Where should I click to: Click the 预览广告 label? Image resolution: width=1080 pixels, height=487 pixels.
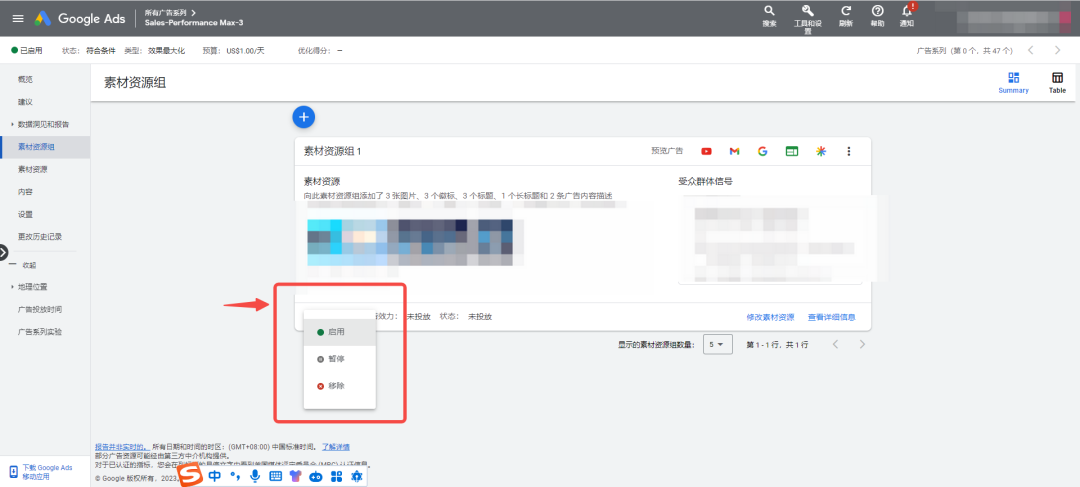tap(667, 152)
